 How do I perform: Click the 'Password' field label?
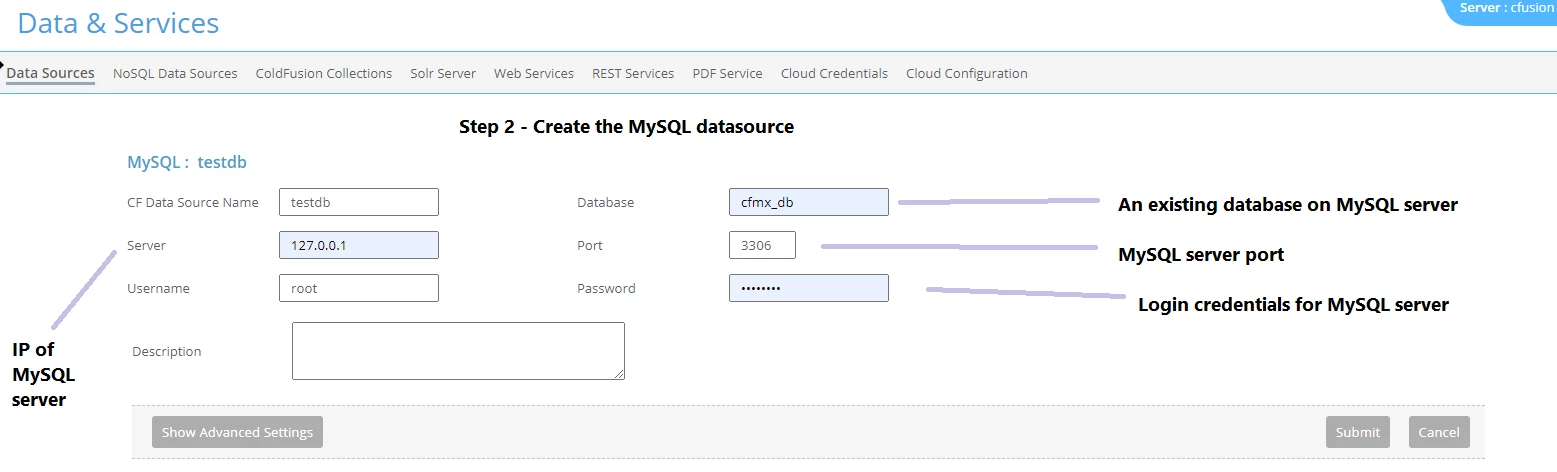point(606,288)
